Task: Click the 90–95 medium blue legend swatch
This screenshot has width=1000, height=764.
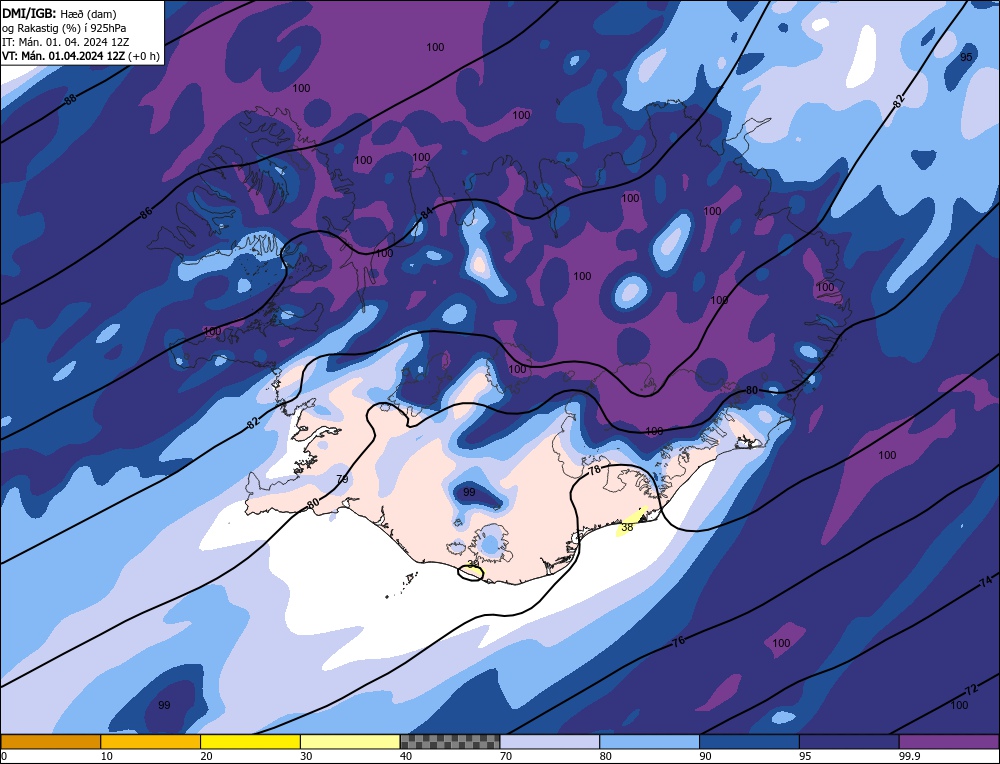Action: [749, 741]
